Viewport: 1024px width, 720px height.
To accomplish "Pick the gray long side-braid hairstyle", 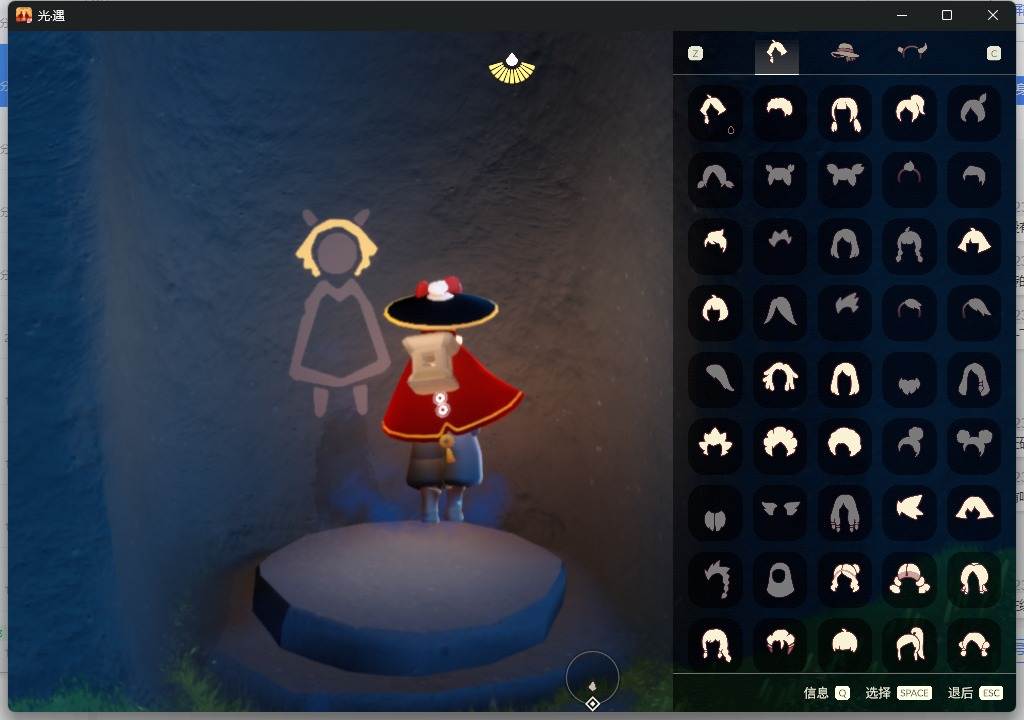I will [715, 579].
